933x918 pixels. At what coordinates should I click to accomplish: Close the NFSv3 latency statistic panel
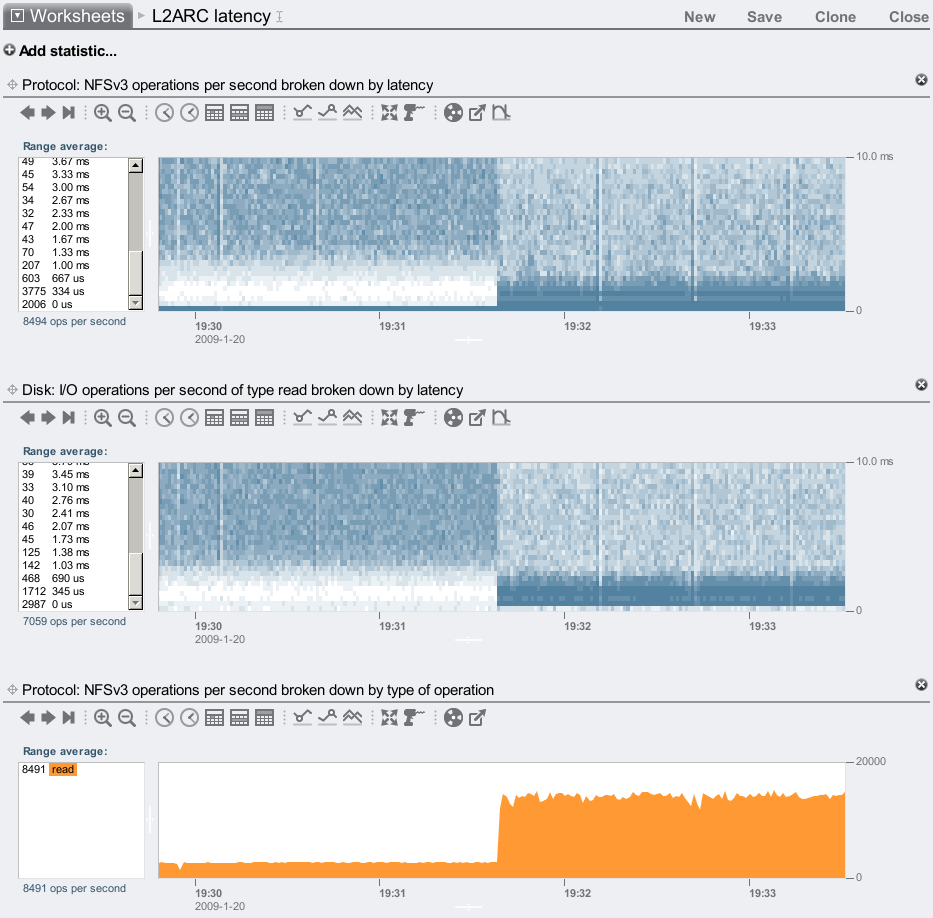click(x=921, y=80)
